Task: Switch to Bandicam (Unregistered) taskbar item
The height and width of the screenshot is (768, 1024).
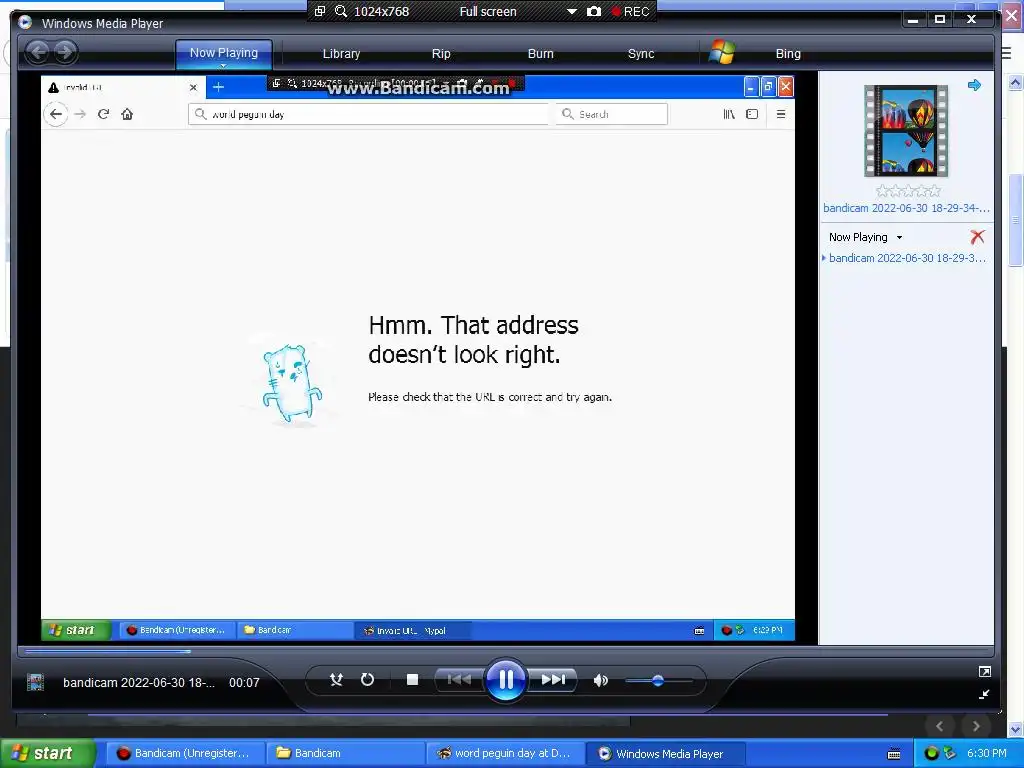Action: pyautogui.click(x=184, y=753)
